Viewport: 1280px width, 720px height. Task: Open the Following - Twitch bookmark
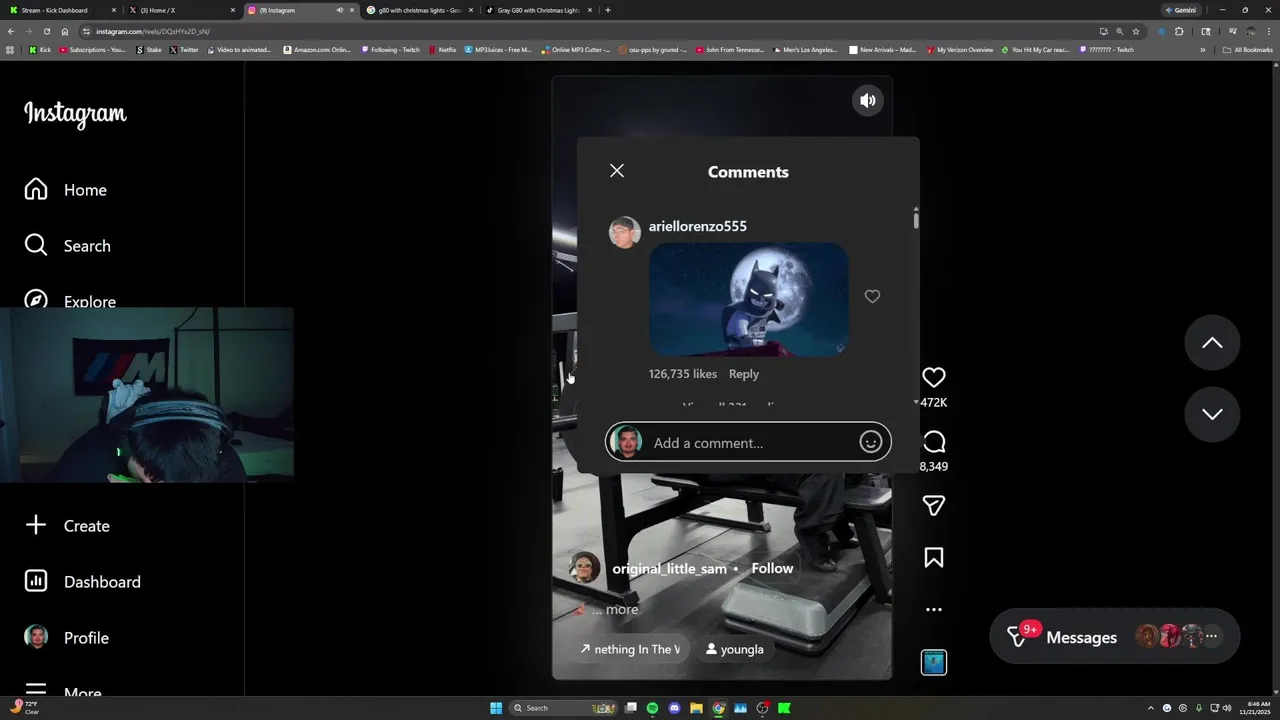pos(390,49)
